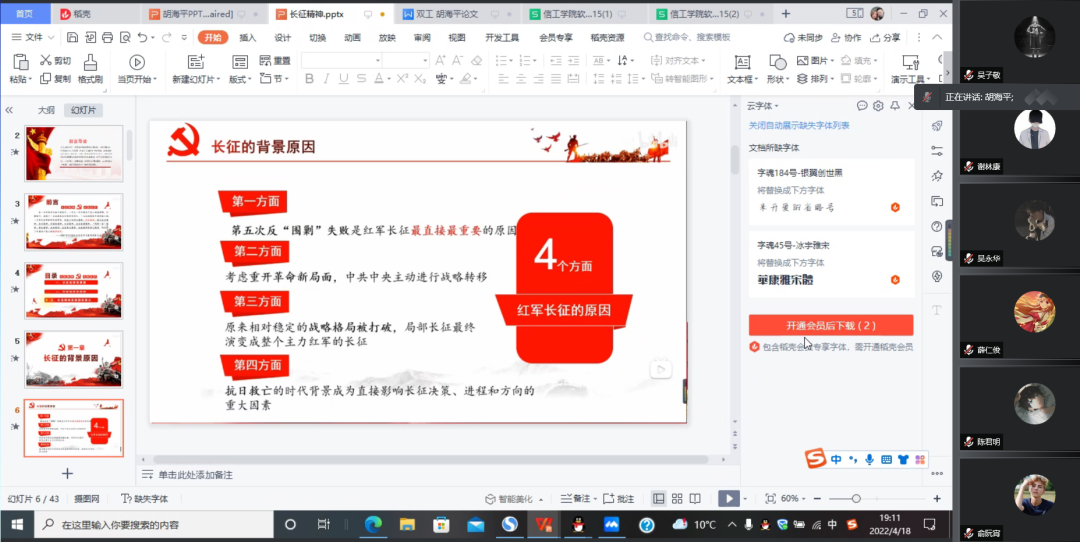Click Missing Fonts (缺失字体) in status bar
This screenshot has height=542, width=1080.
(x=144, y=499)
